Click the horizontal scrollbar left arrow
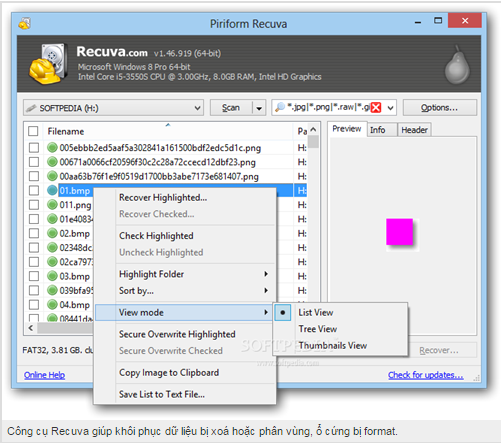 [x=31, y=328]
